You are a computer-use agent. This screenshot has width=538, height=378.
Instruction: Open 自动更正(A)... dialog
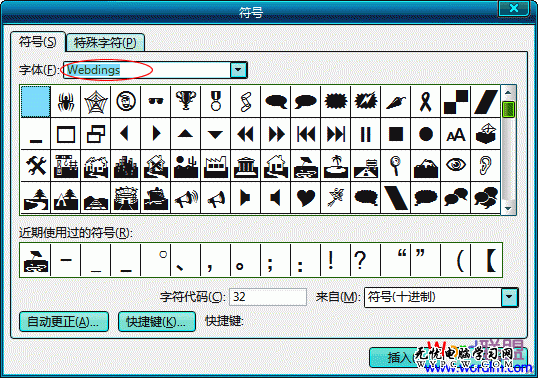pos(64,322)
